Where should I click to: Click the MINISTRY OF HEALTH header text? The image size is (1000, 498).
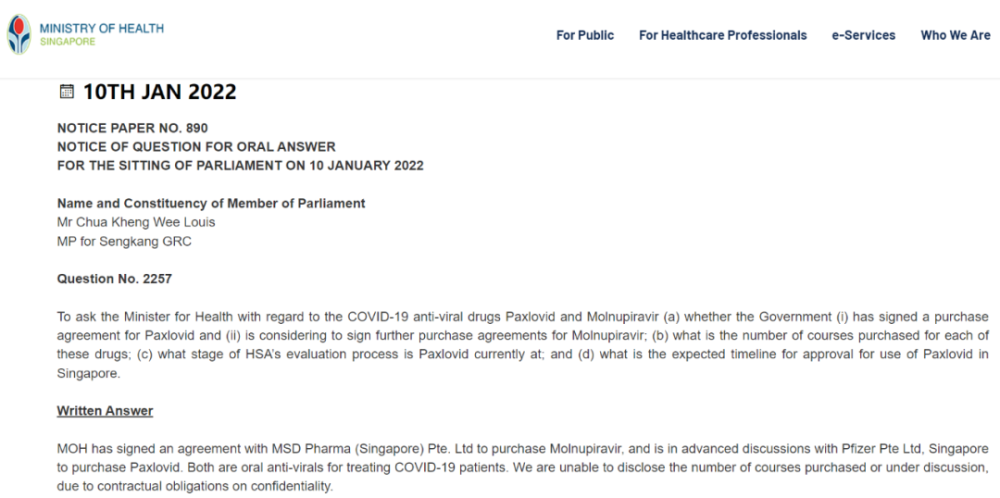(101, 28)
